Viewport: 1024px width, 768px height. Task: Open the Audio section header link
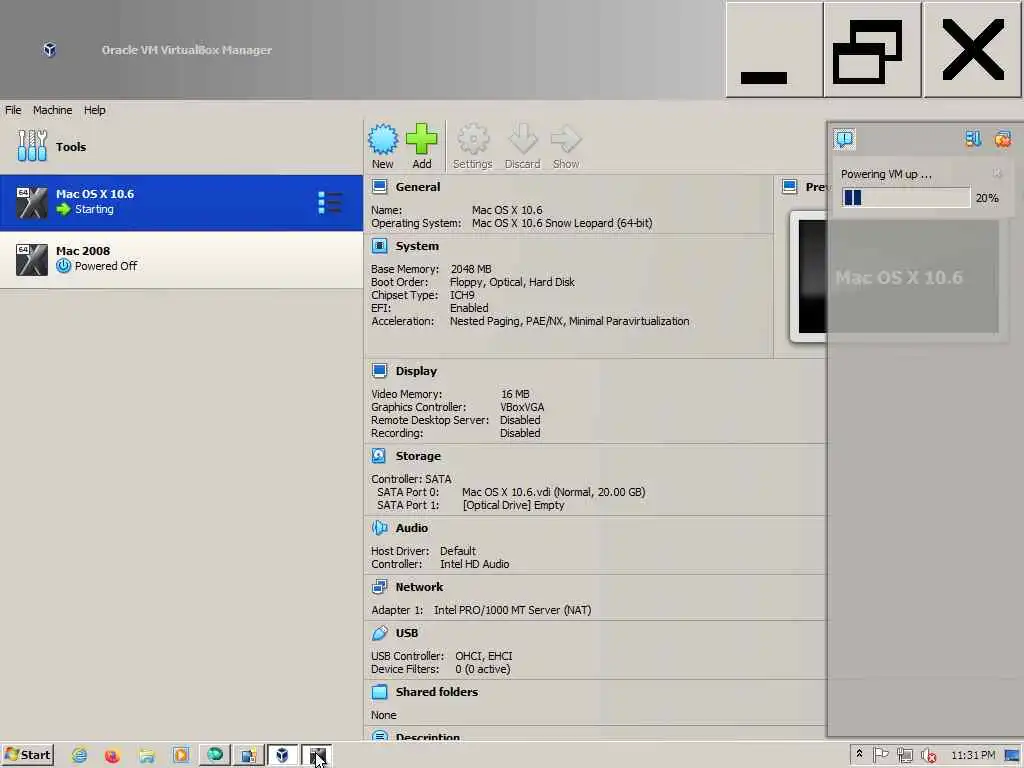(412, 528)
